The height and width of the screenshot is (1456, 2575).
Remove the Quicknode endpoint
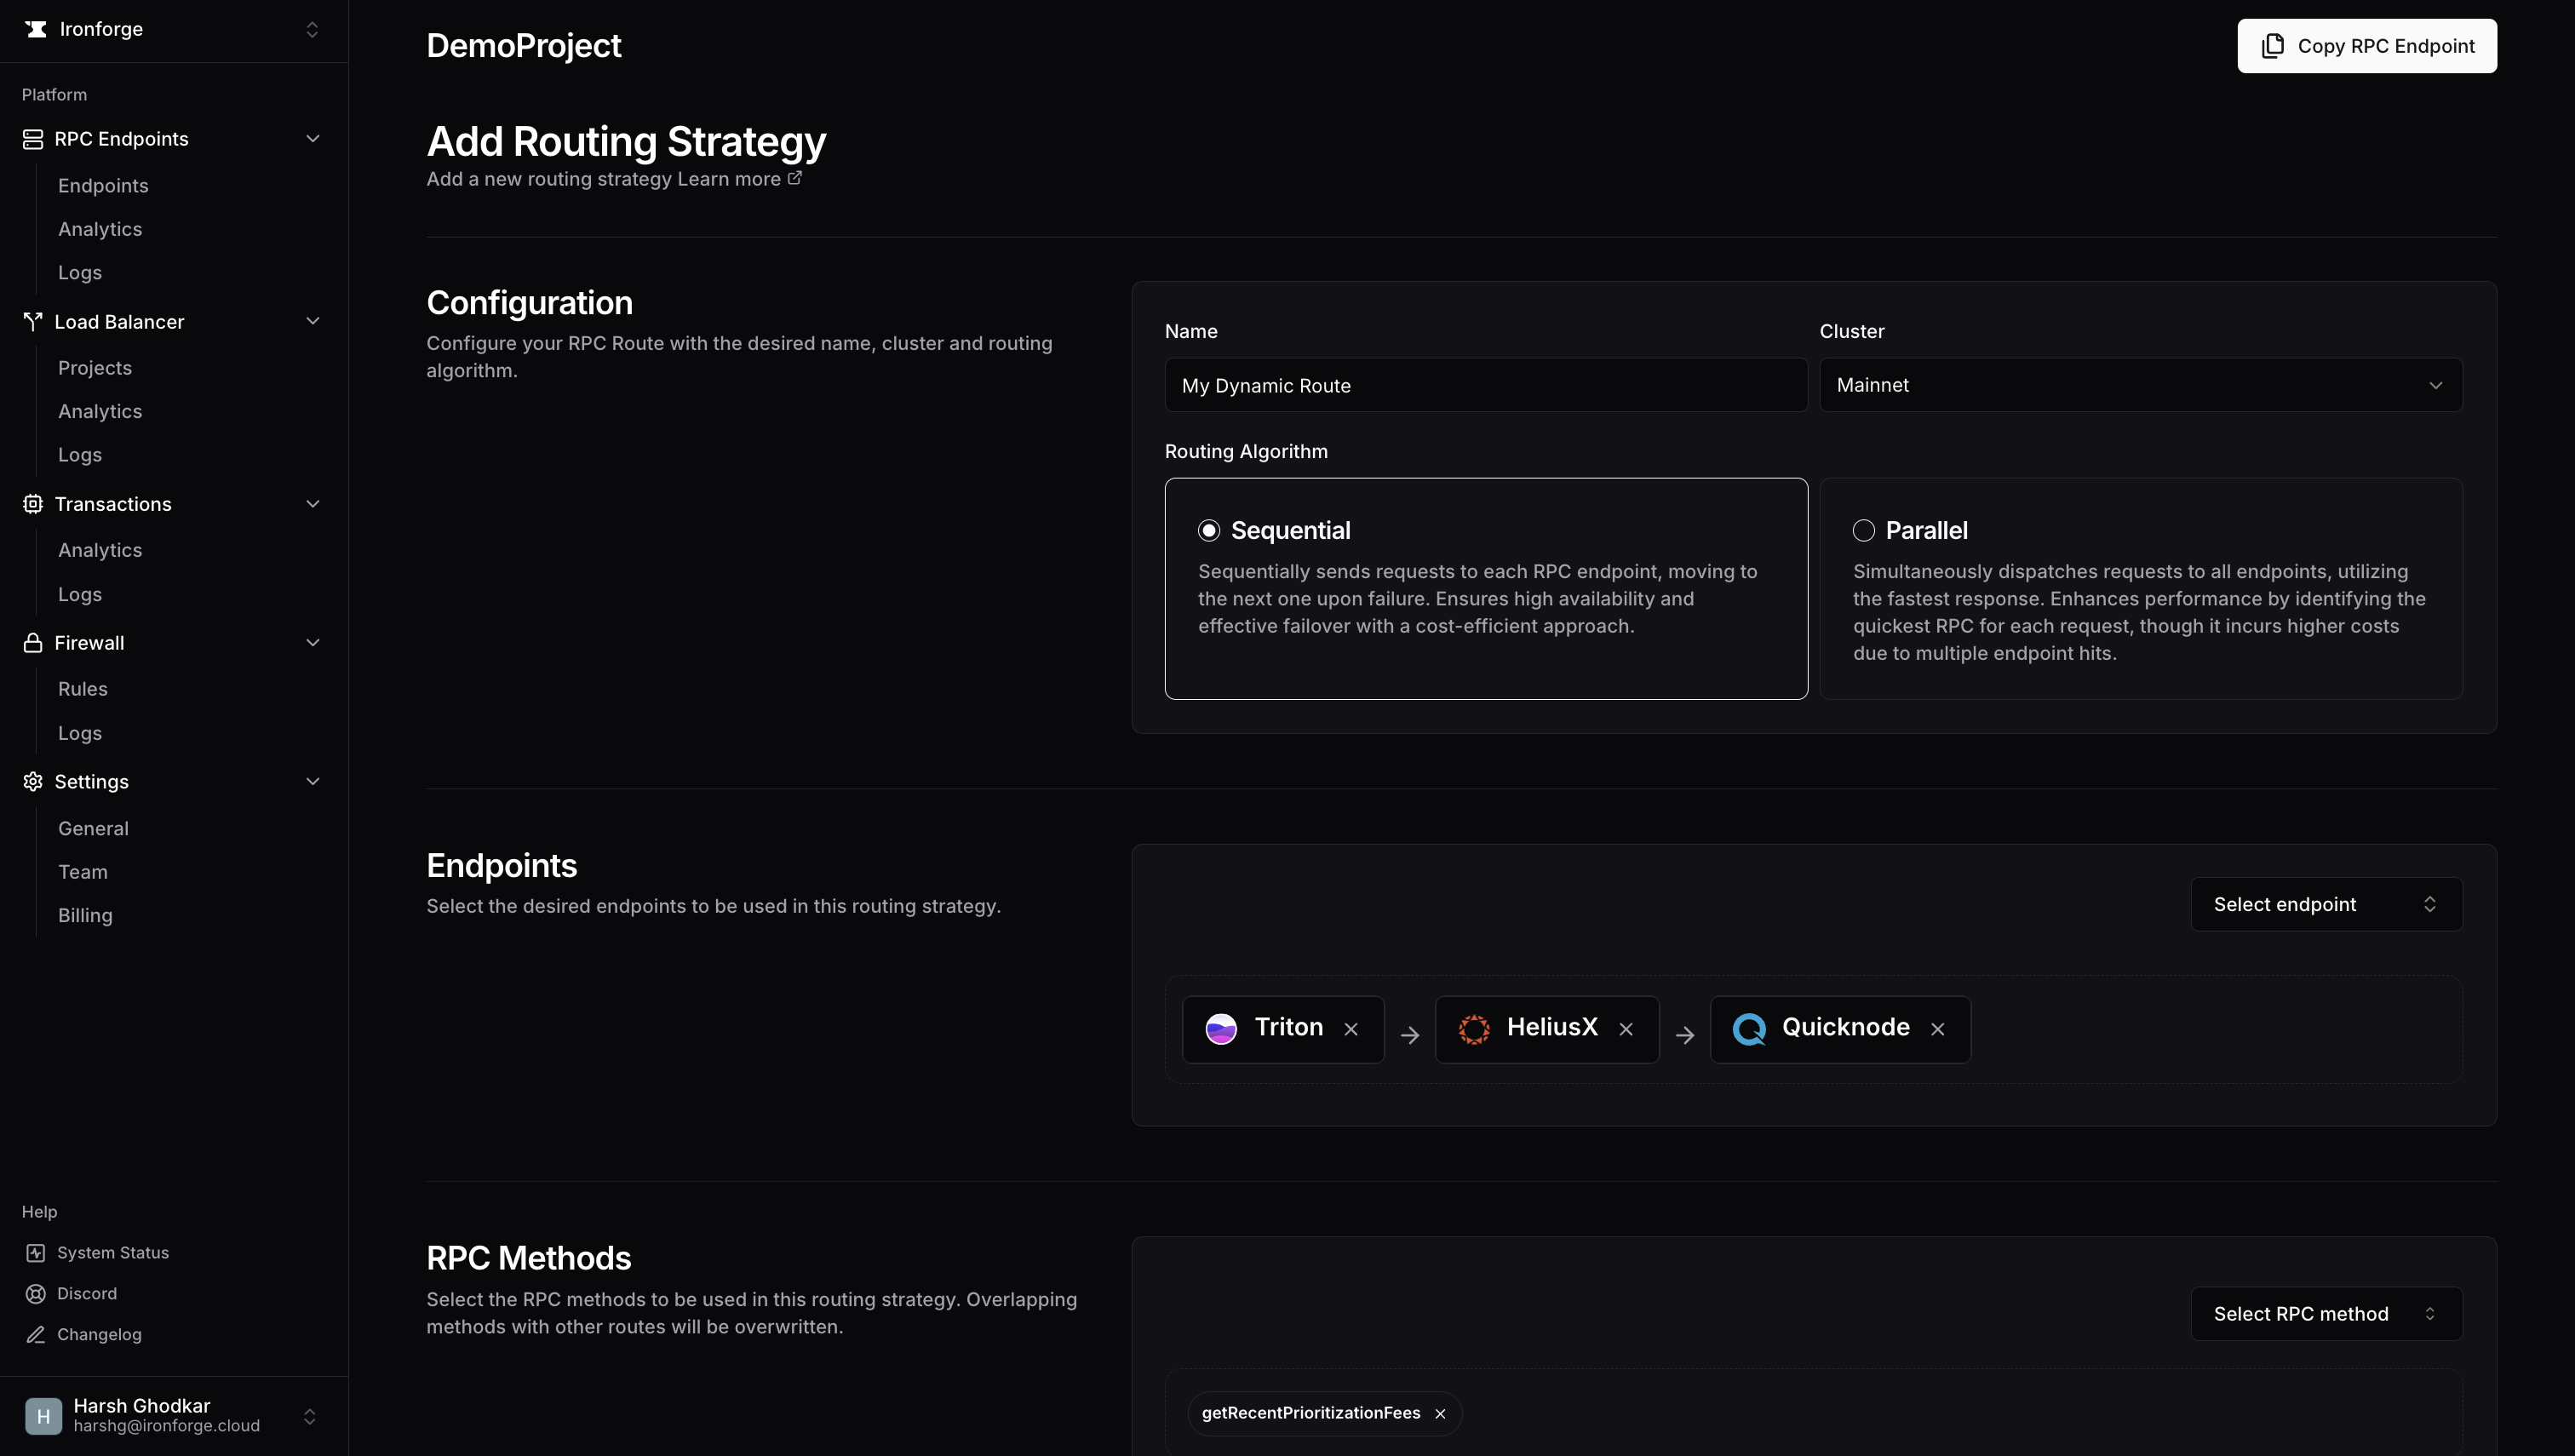(1938, 1029)
